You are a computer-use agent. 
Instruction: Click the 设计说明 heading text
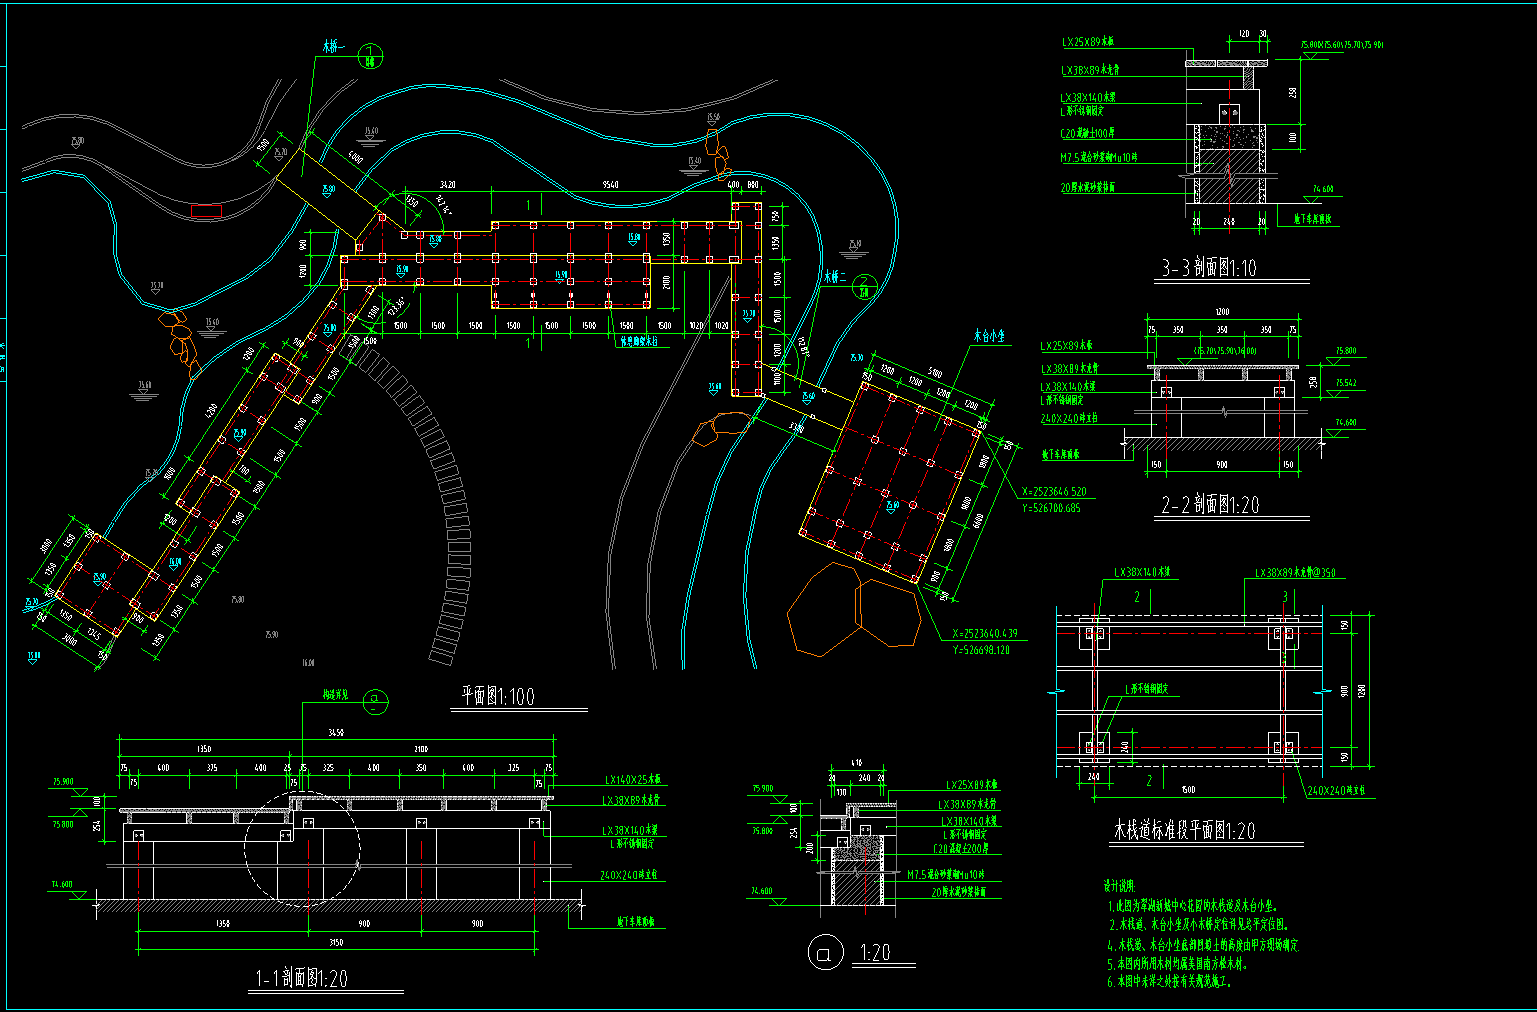(1120, 886)
